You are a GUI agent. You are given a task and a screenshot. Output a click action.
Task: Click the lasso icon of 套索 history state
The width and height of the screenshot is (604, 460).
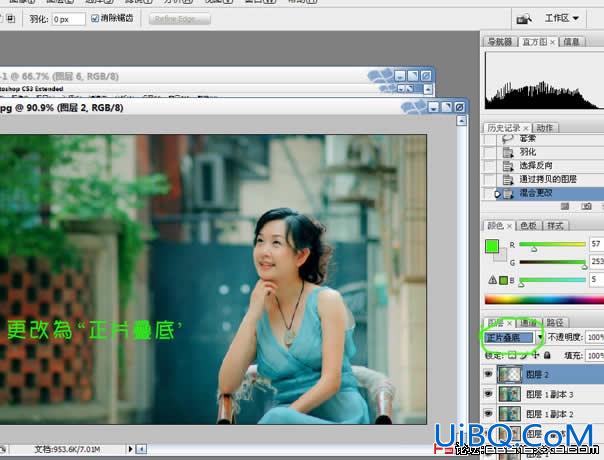pos(508,139)
